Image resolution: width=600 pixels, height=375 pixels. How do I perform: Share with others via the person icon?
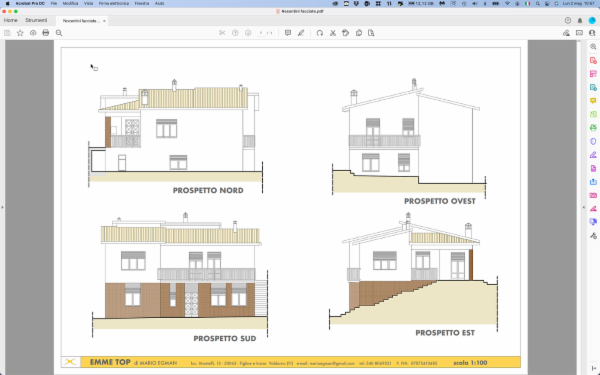click(x=592, y=33)
